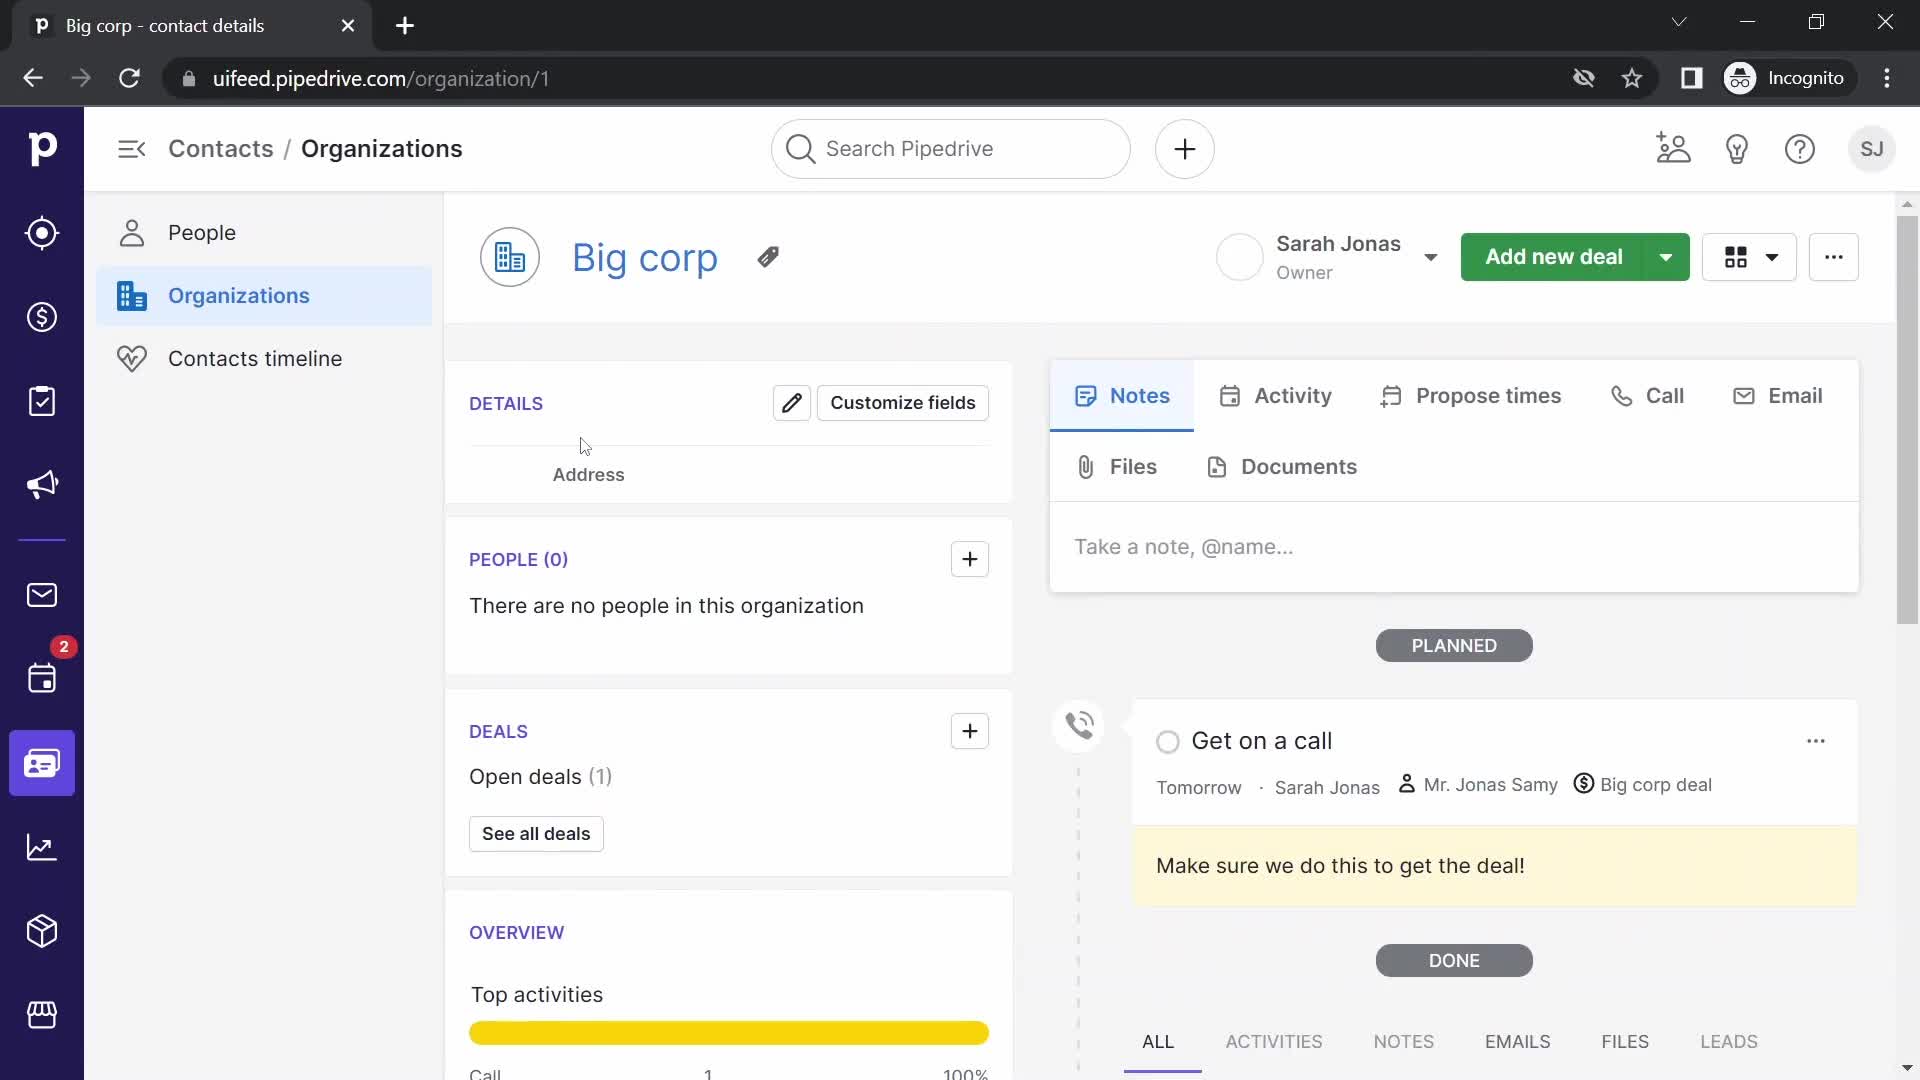Image resolution: width=1920 pixels, height=1080 pixels.
Task: Open the Contacts timeline icon
Action: [133, 357]
